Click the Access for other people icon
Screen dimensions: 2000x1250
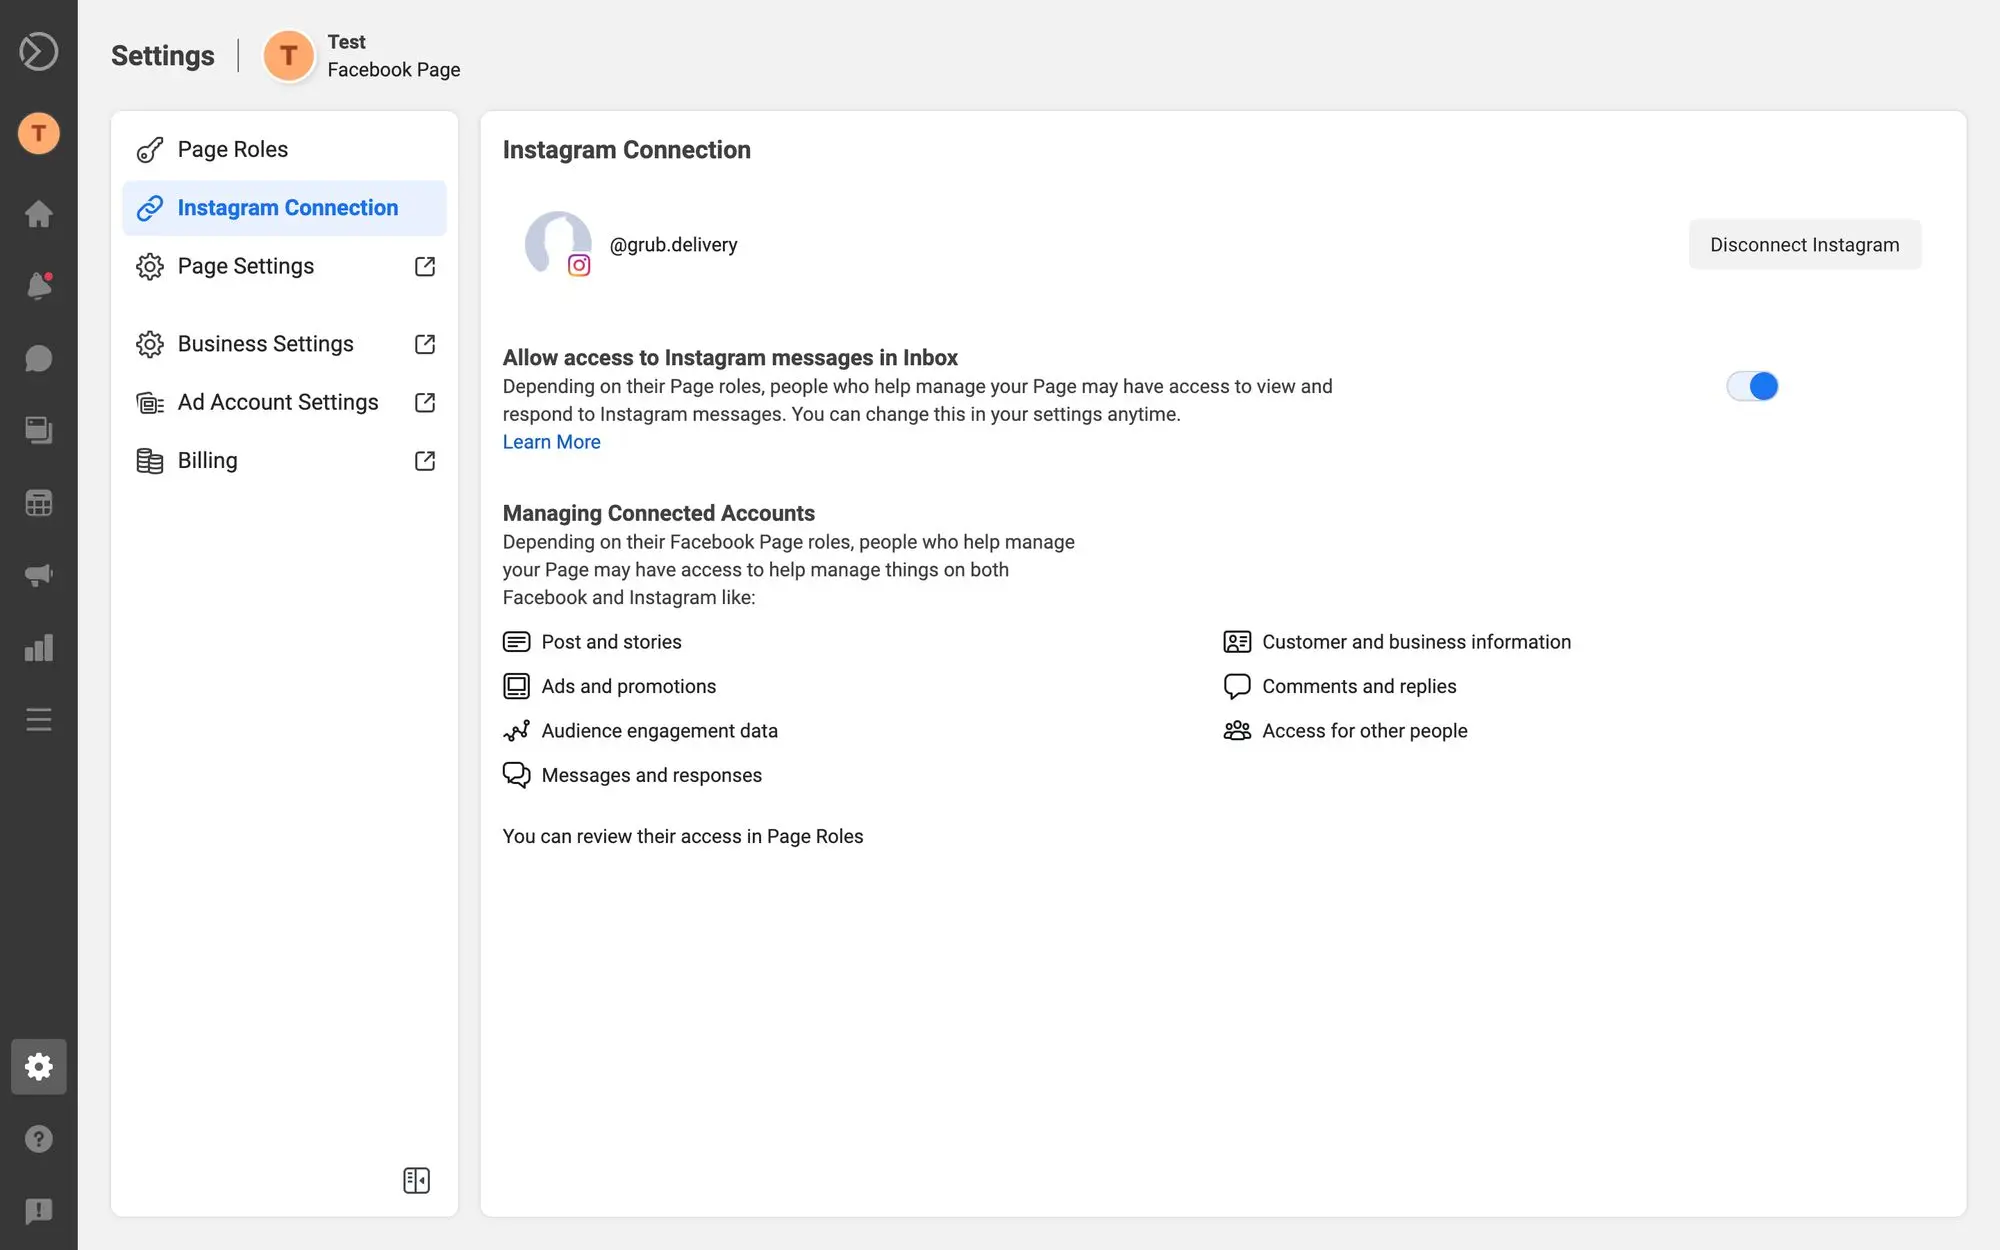(1237, 731)
